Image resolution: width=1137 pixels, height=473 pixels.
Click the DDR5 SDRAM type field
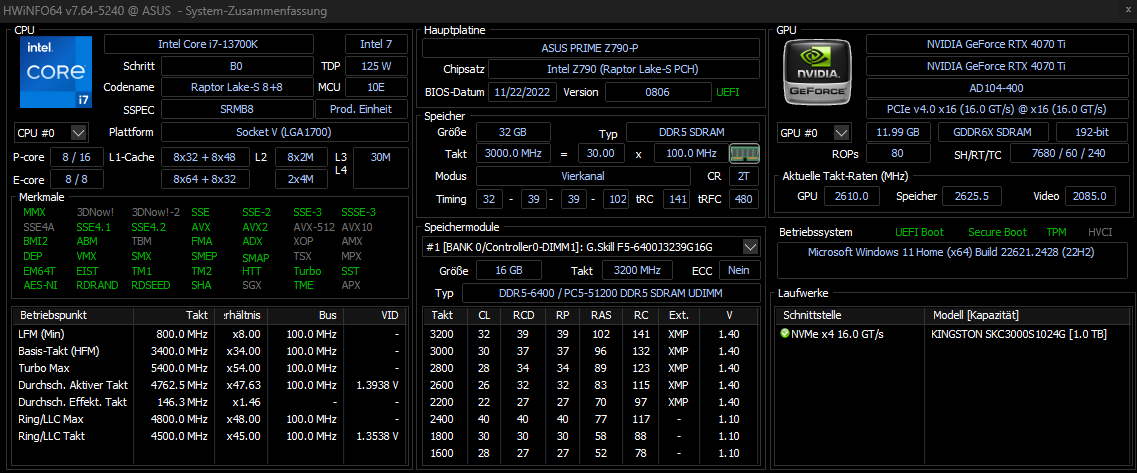pos(692,132)
